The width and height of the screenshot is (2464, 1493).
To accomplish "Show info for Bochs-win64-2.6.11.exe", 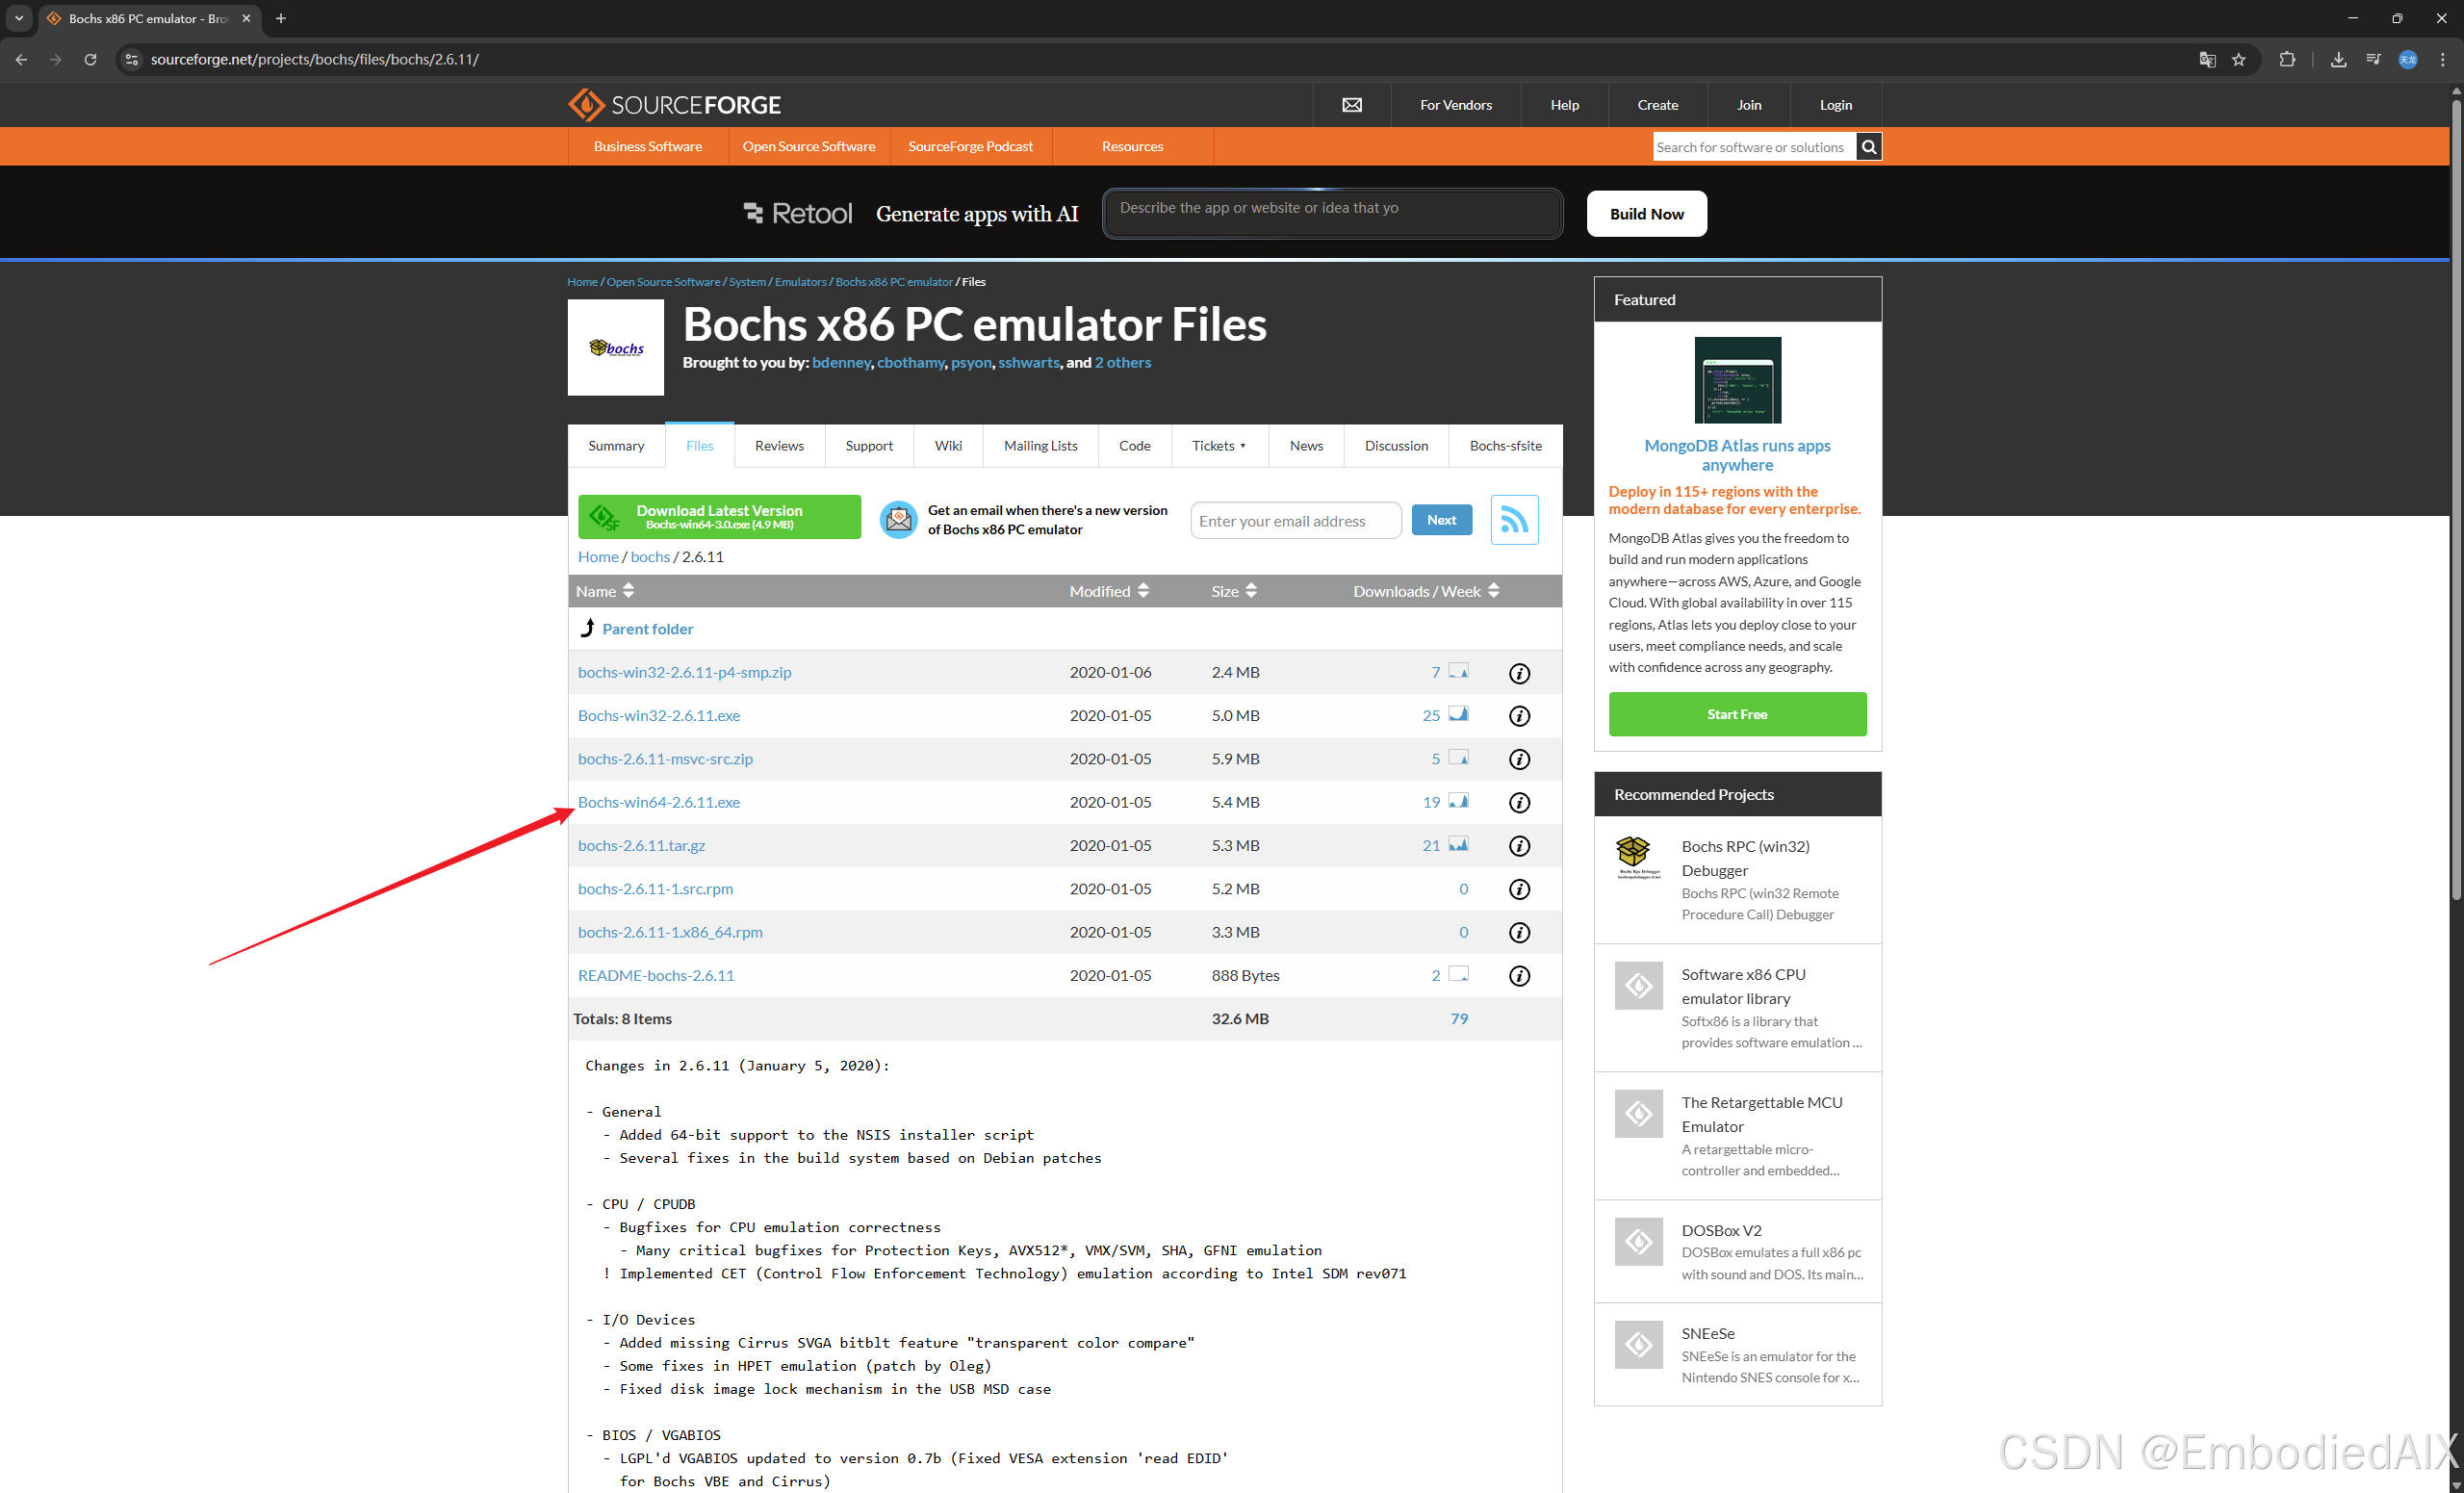I will (x=1519, y=803).
